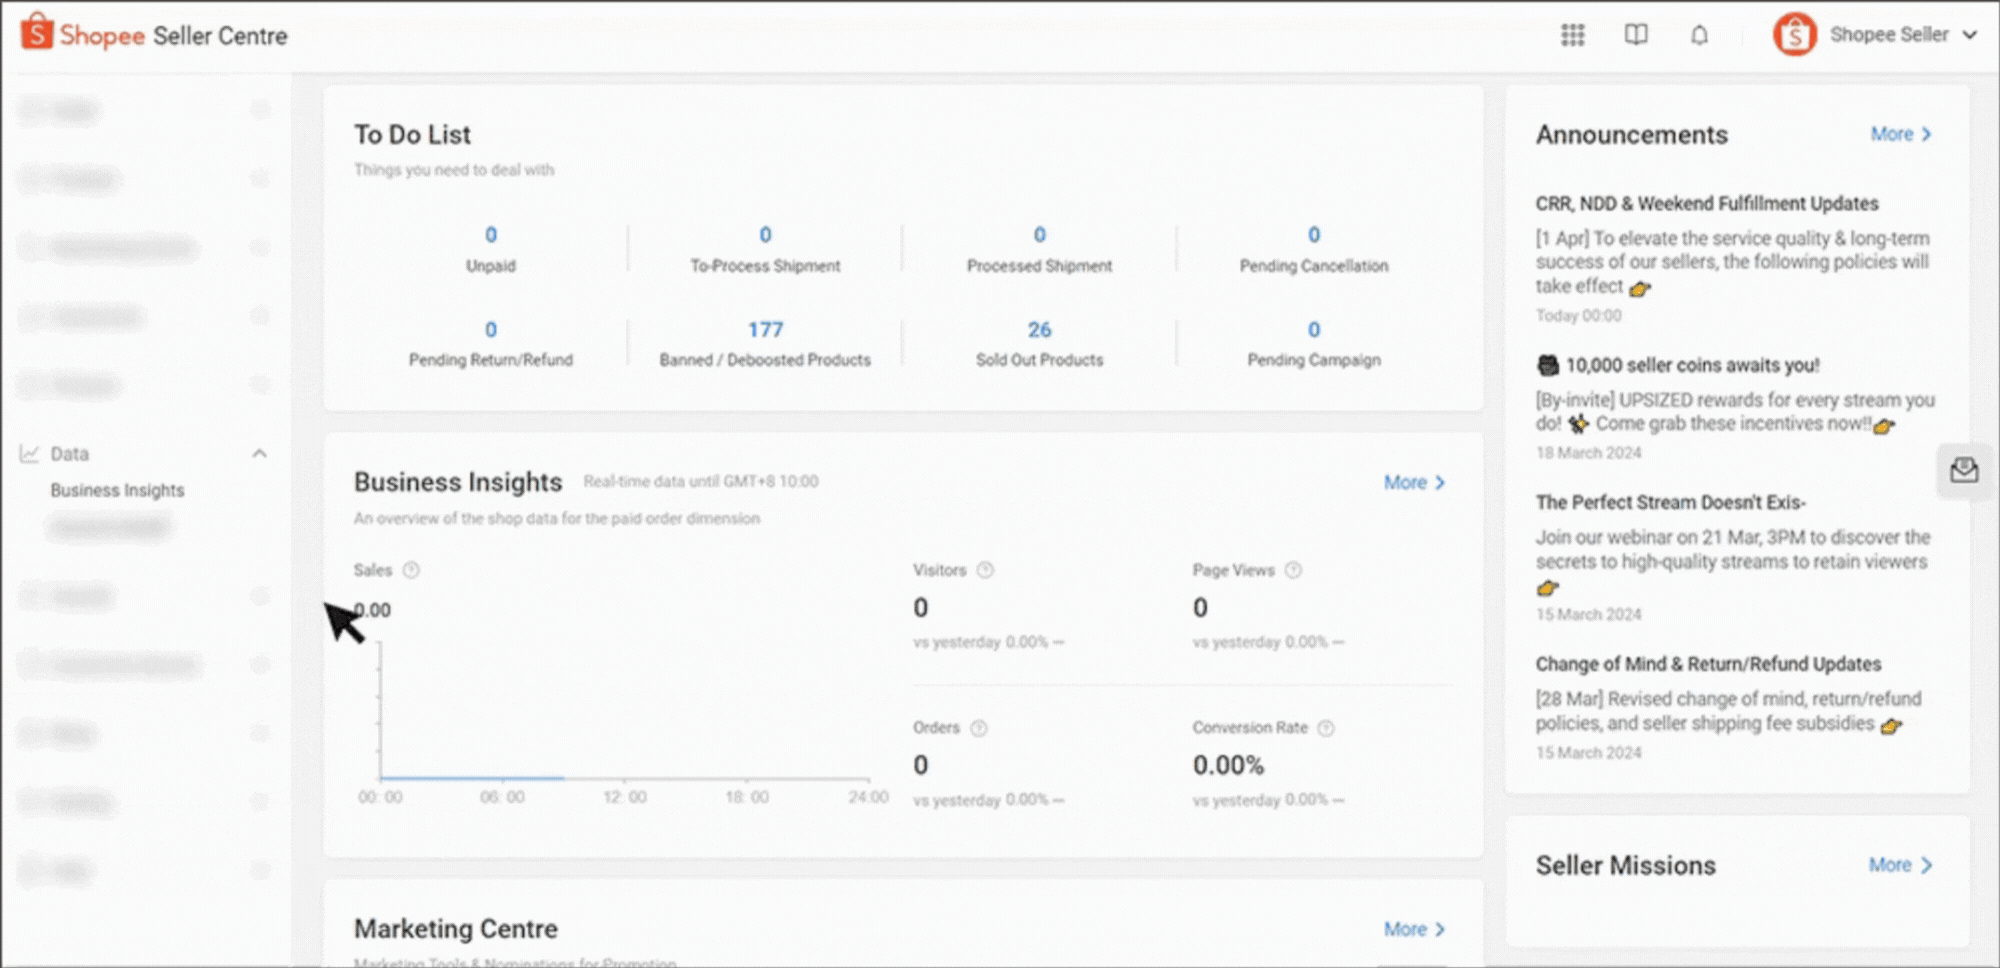The image size is (2000, 968).
Task: Click the Data chart icon in sidebar
Action: (30, 454)
